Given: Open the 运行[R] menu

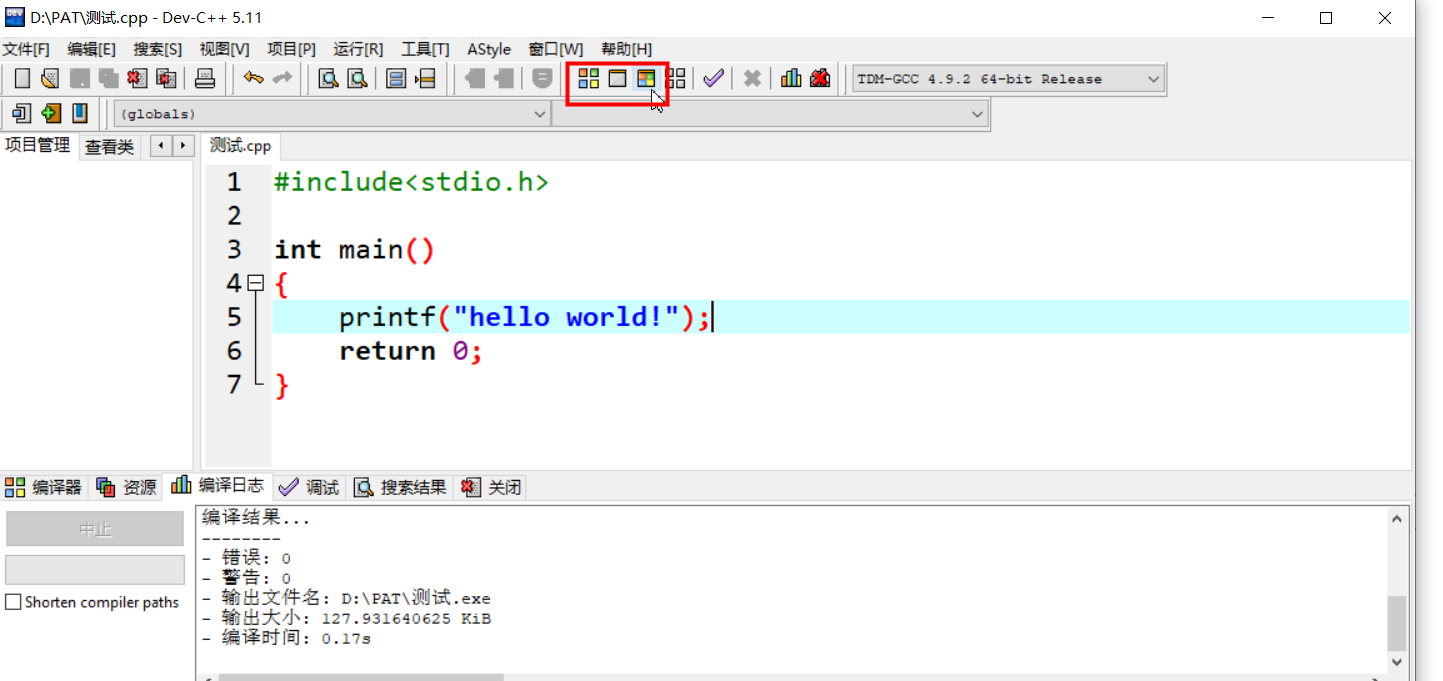Looking at the screenshot, I should [358, 49].
